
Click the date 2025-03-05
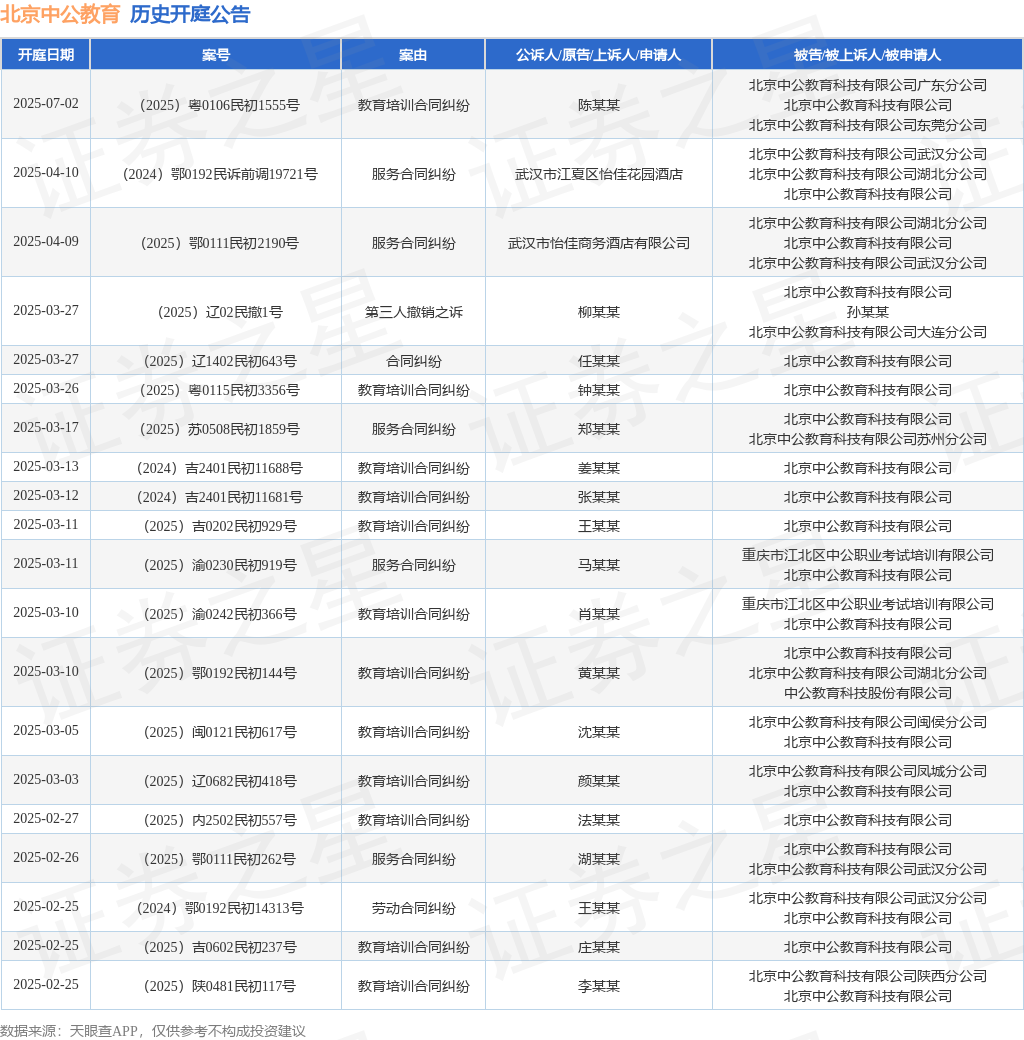(46, 730)
